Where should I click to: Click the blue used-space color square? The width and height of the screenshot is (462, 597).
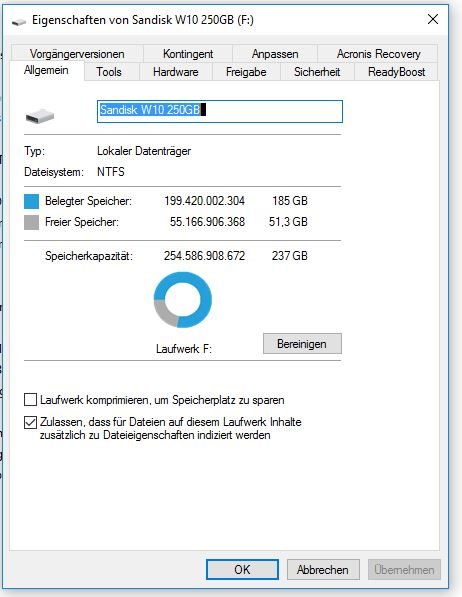tap(31, 201)
